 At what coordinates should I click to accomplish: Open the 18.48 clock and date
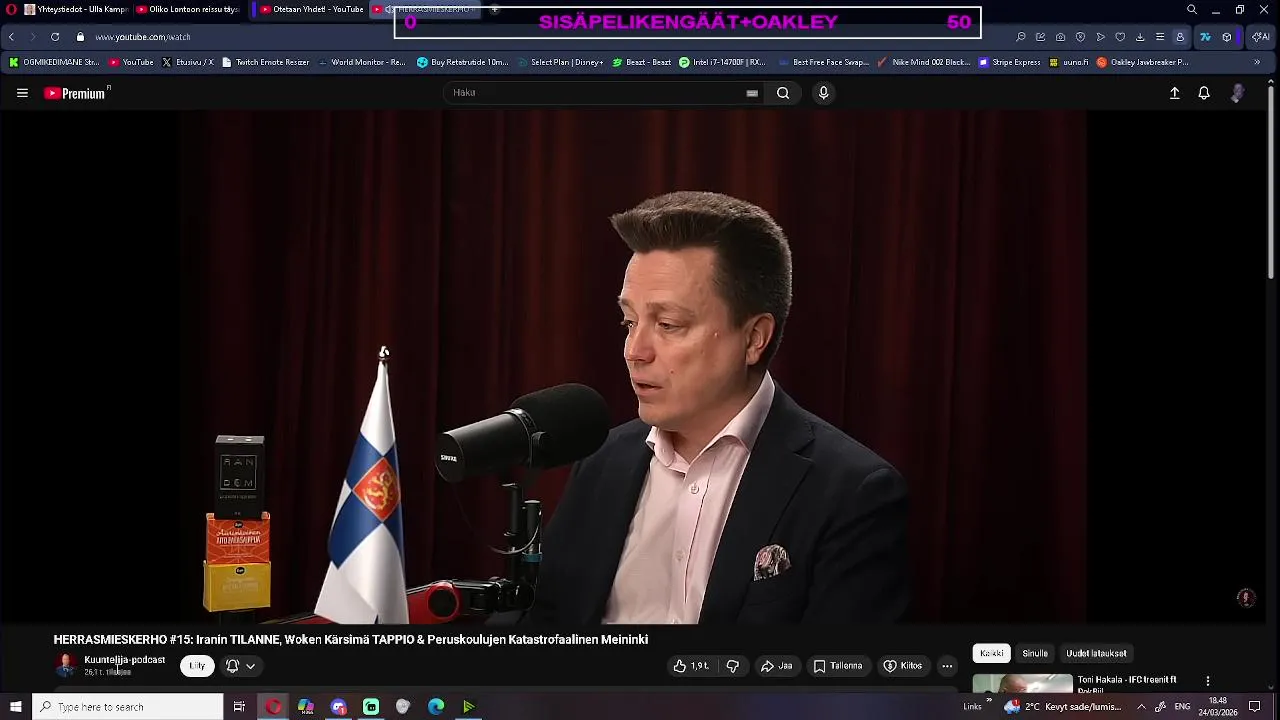pyautogui.click(x=1218, y=707)
